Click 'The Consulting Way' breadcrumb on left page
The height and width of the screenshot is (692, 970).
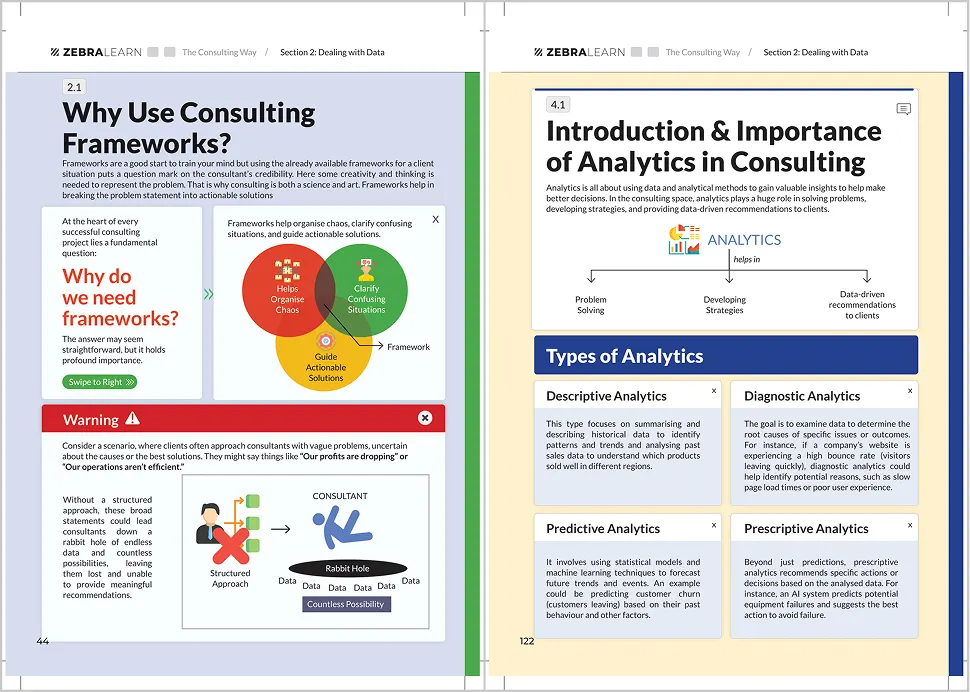click(219, 52)
